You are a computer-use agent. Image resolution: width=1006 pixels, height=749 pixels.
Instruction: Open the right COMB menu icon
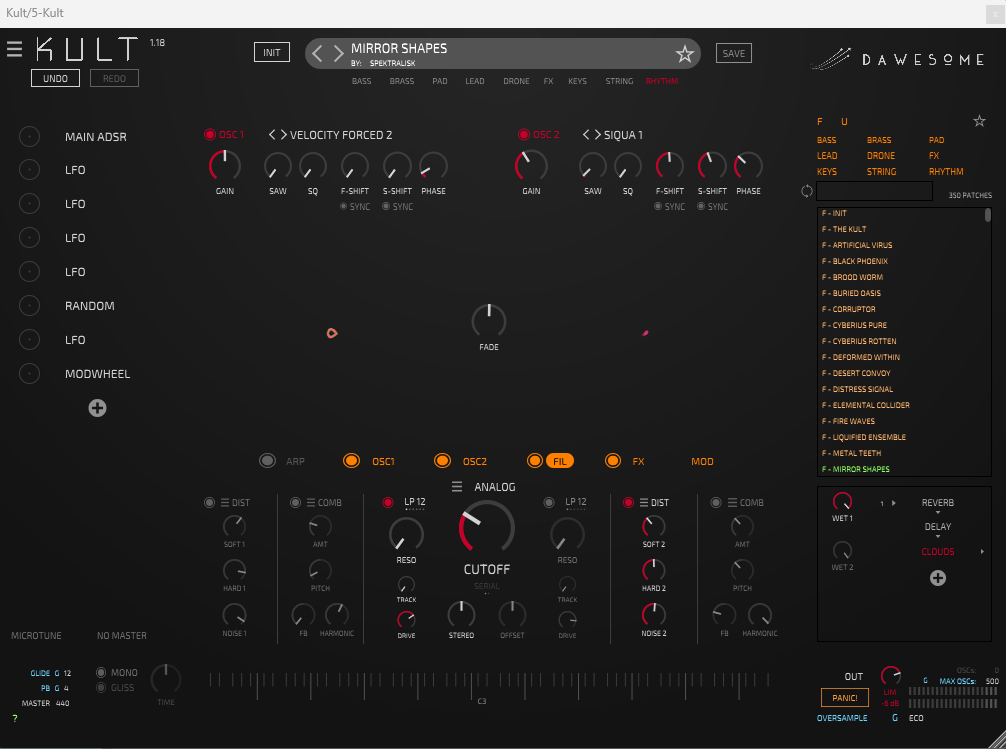click(732, 503)
